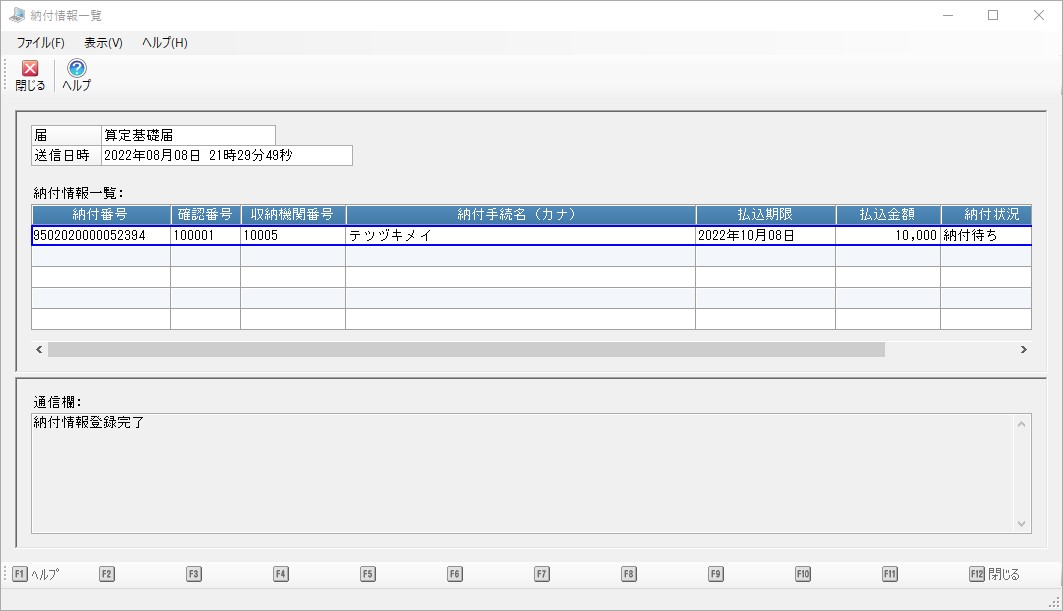Click the table's left scroll arrow
1063x611 pixels.
39,349
